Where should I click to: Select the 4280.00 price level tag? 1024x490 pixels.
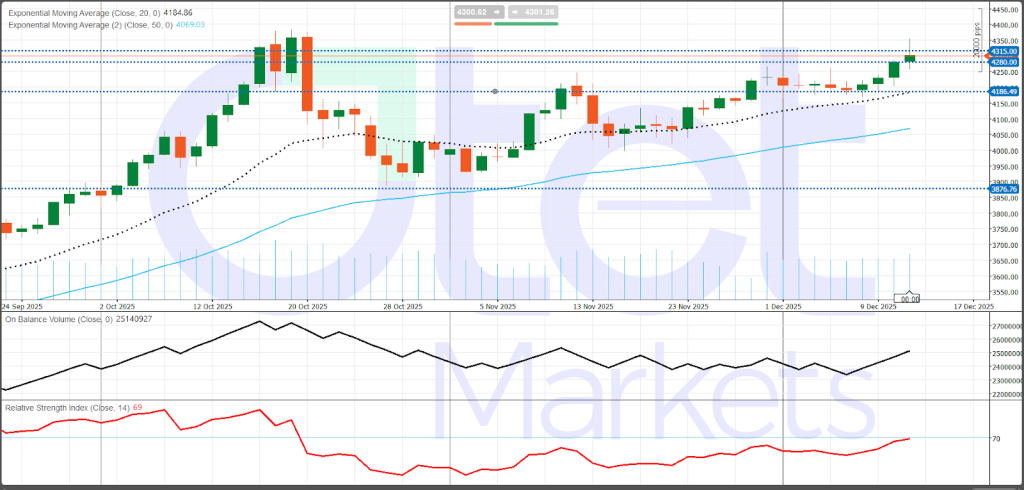pyautogui.click(x=1004, y=62)
